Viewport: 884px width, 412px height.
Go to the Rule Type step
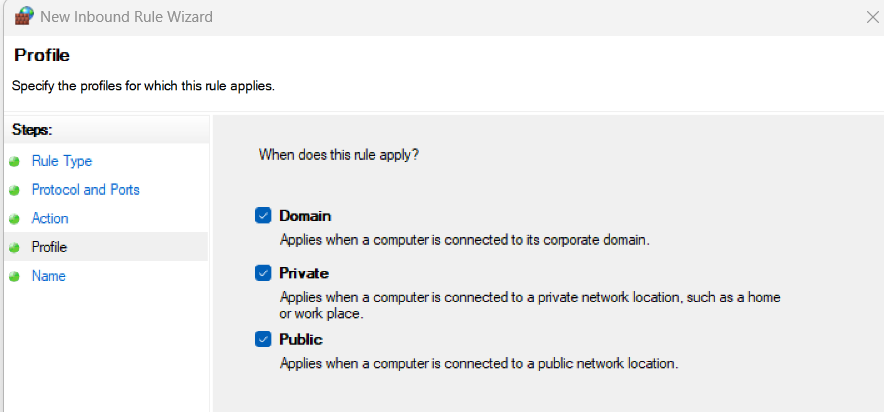(x=62, y=161)
